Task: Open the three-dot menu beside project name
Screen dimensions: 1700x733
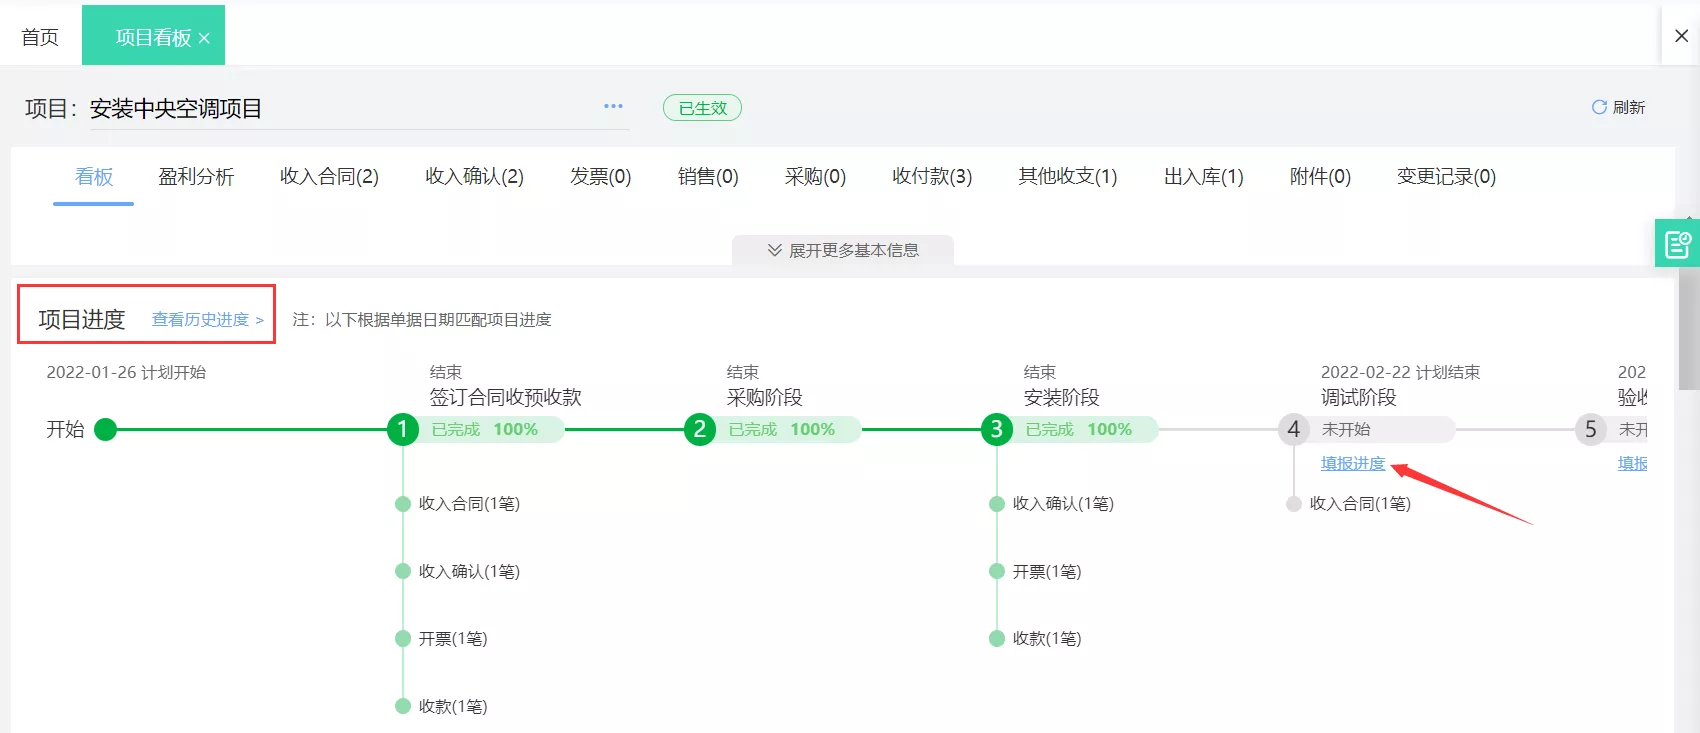Action: point(613,105)
